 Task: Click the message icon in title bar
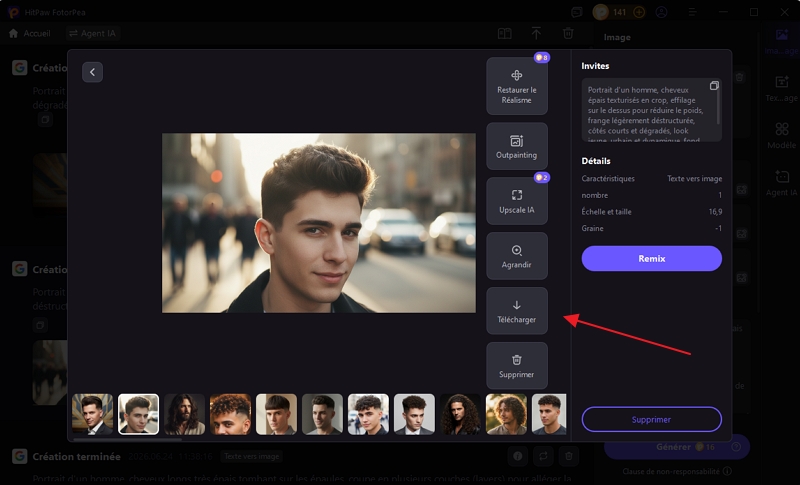coord(577,12)
